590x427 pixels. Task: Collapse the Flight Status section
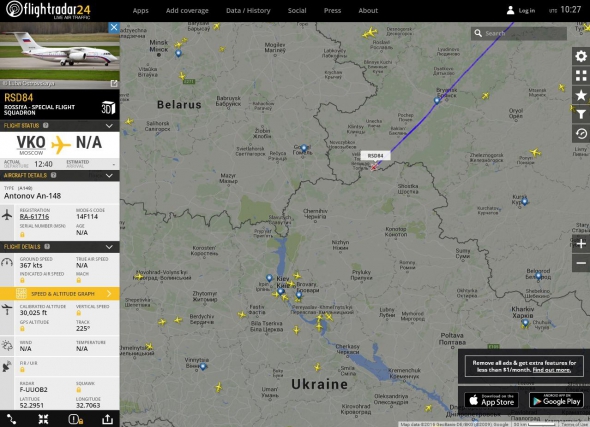pos(109,126)
